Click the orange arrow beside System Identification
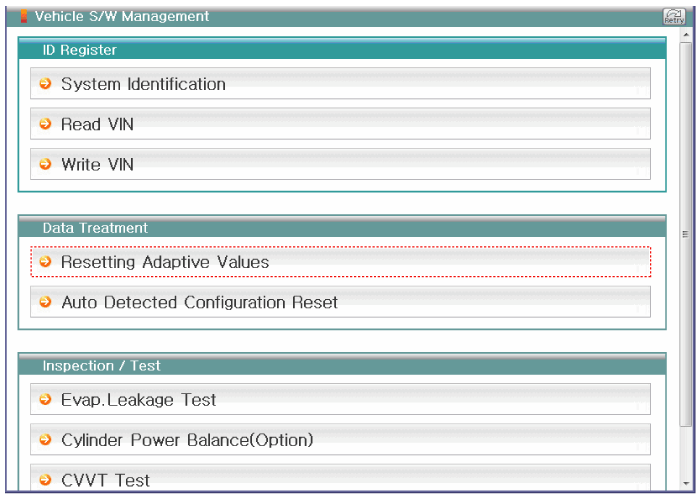Viewport: 700px width, 500px height. (45, 84)
